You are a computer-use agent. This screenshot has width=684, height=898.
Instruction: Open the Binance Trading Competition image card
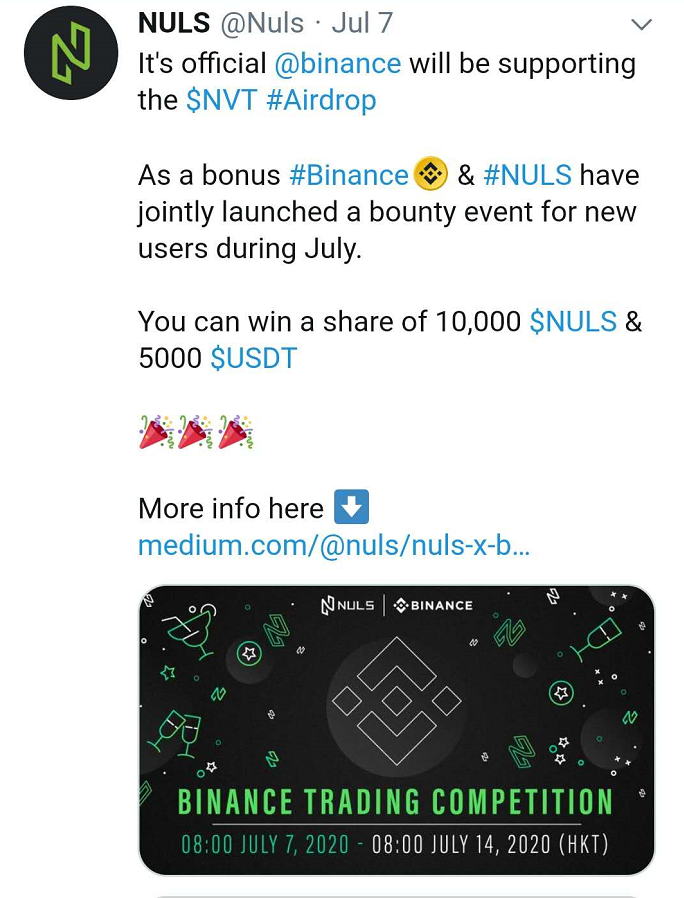396,730
